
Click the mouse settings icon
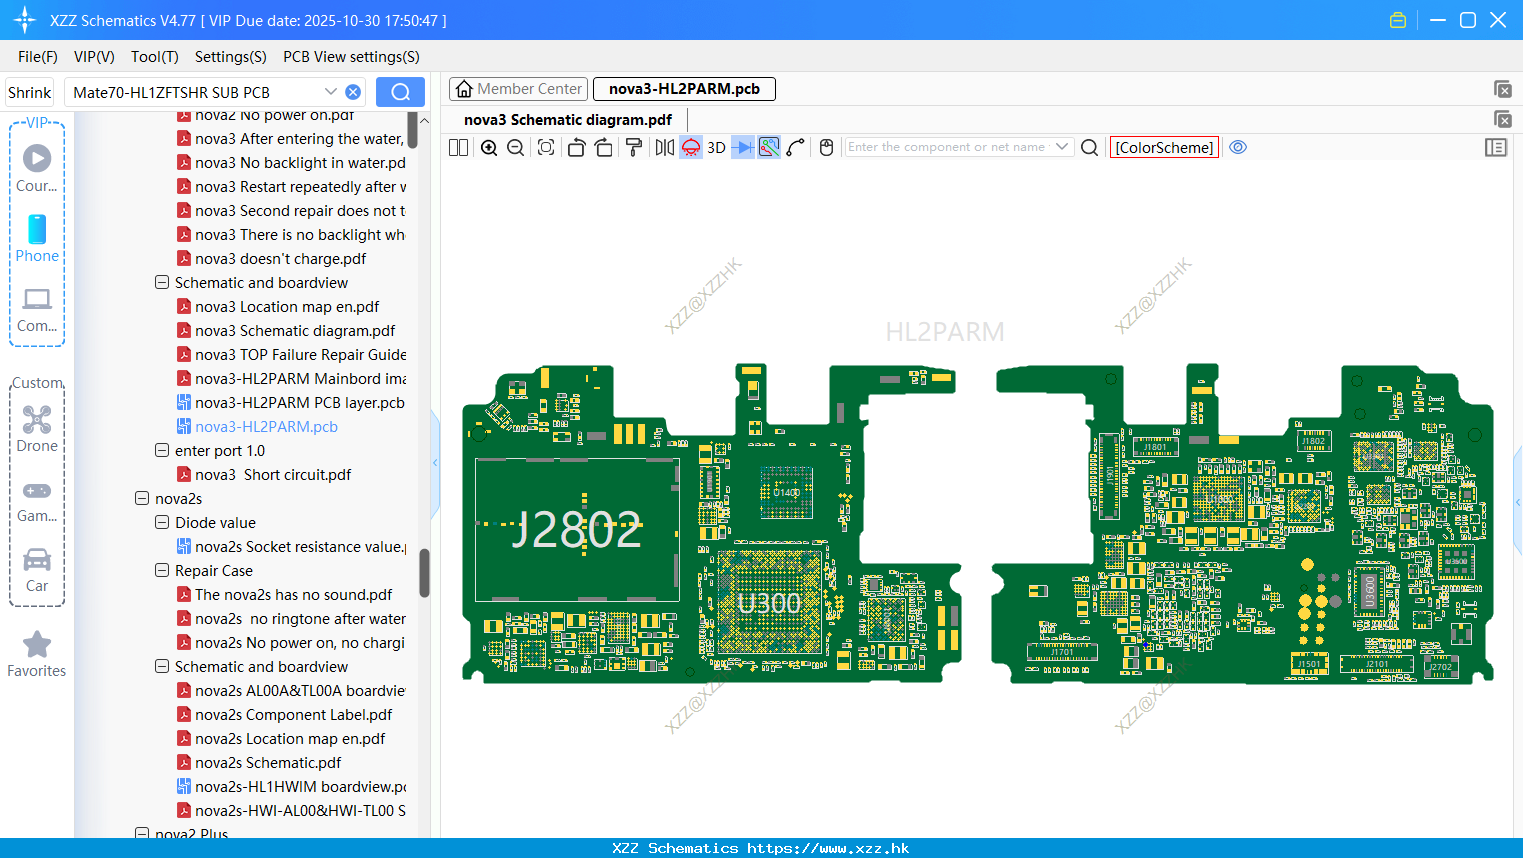[x=826, y=148]
